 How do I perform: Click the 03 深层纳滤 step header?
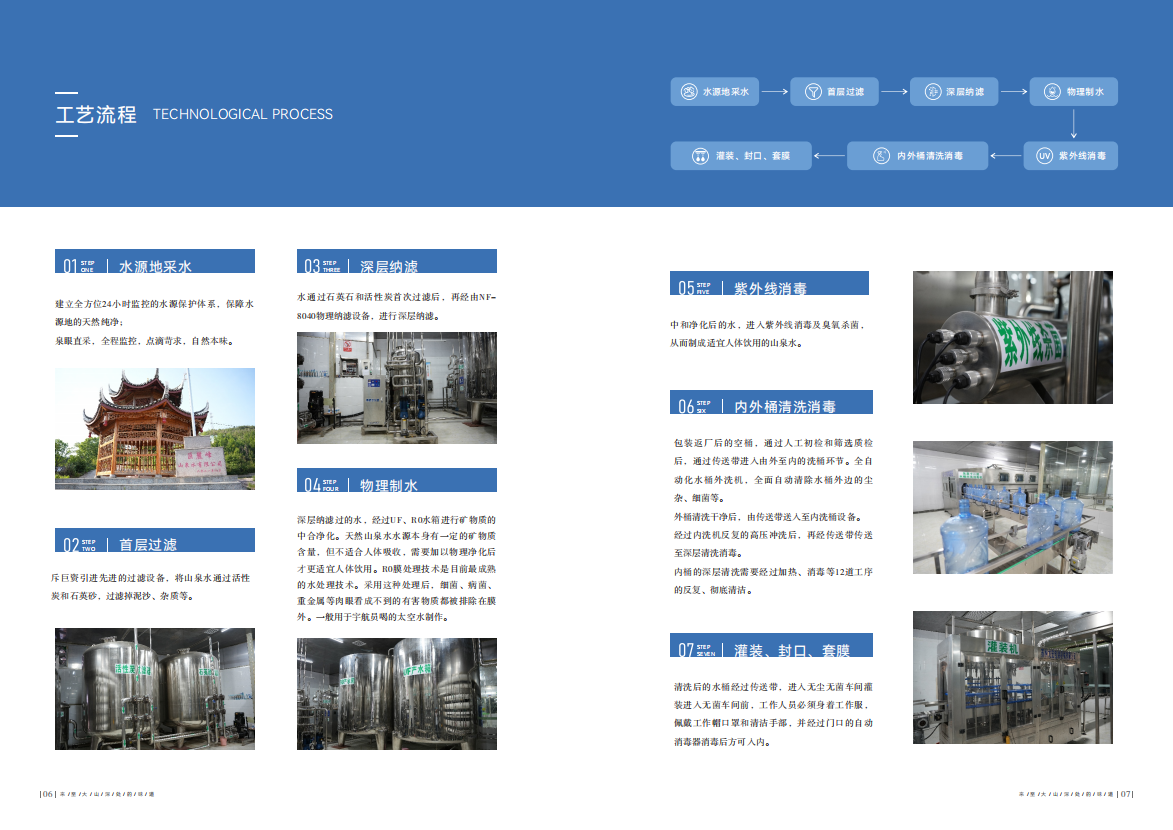pyautogui.click(x=397, y=262)
